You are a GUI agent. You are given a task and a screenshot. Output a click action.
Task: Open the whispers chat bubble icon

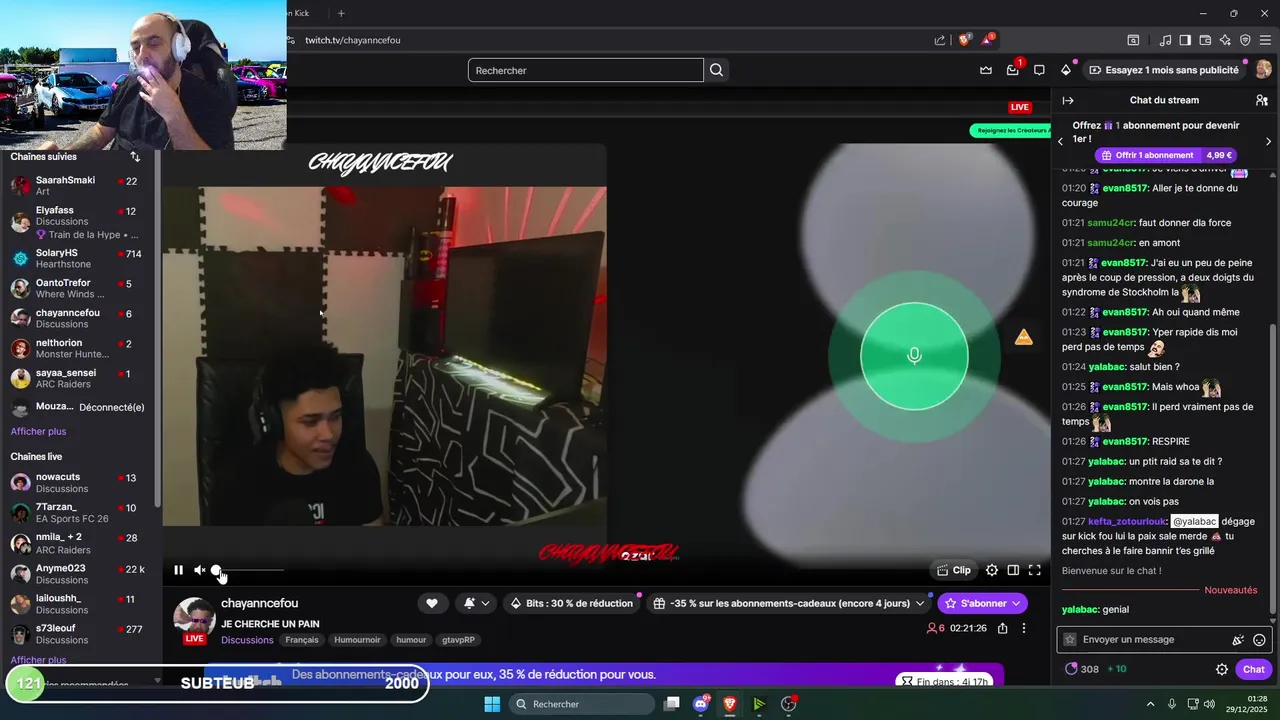[1039, 70]
